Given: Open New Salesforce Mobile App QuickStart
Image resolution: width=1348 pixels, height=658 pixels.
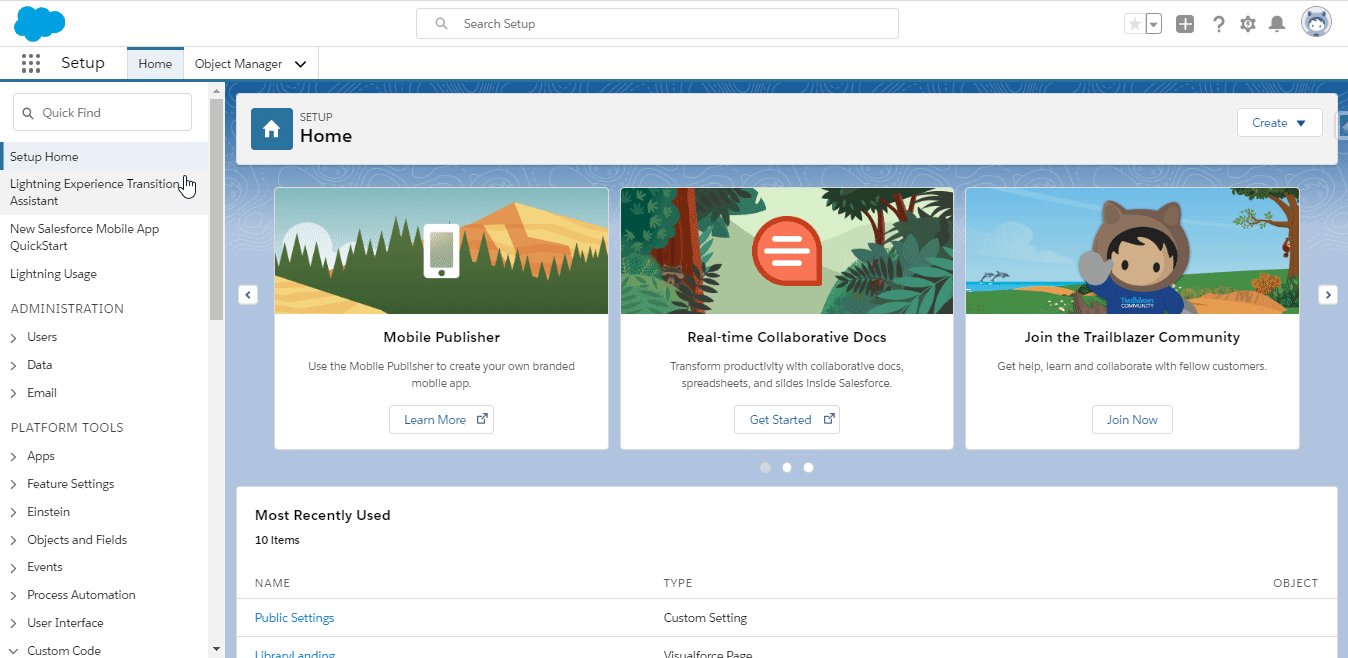Looking at the screenshot, I should click(x=104, y=237).
